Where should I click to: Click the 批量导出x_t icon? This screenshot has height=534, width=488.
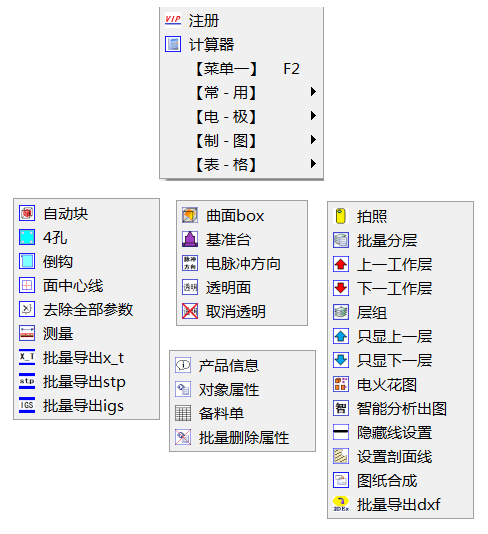[x=27, y=357]
